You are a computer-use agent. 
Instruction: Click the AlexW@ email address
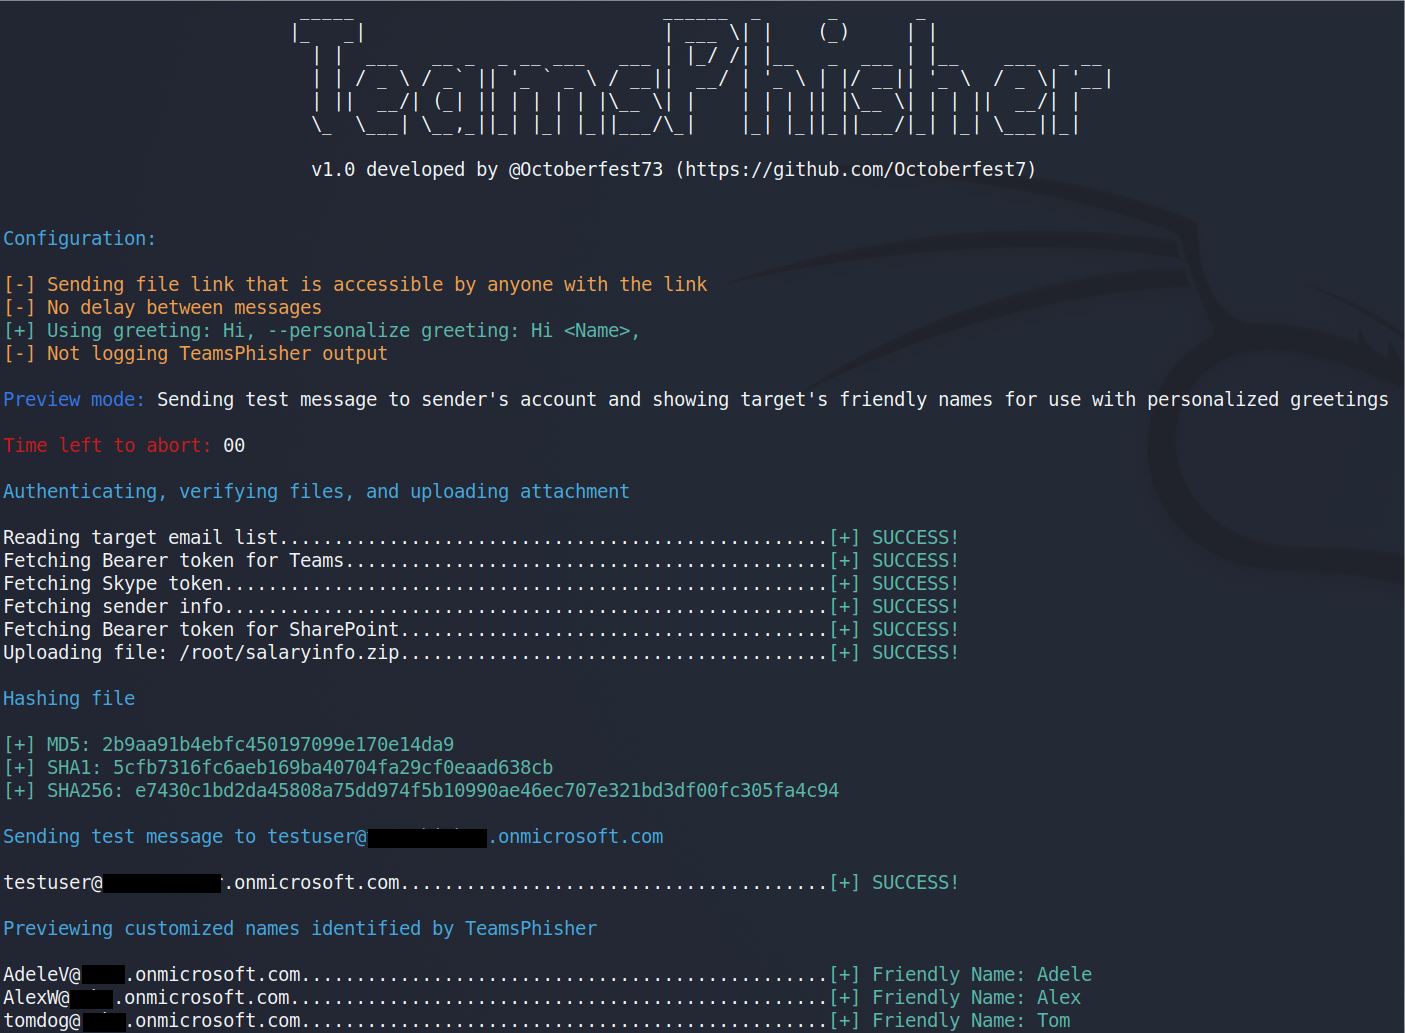coord(147,997)
